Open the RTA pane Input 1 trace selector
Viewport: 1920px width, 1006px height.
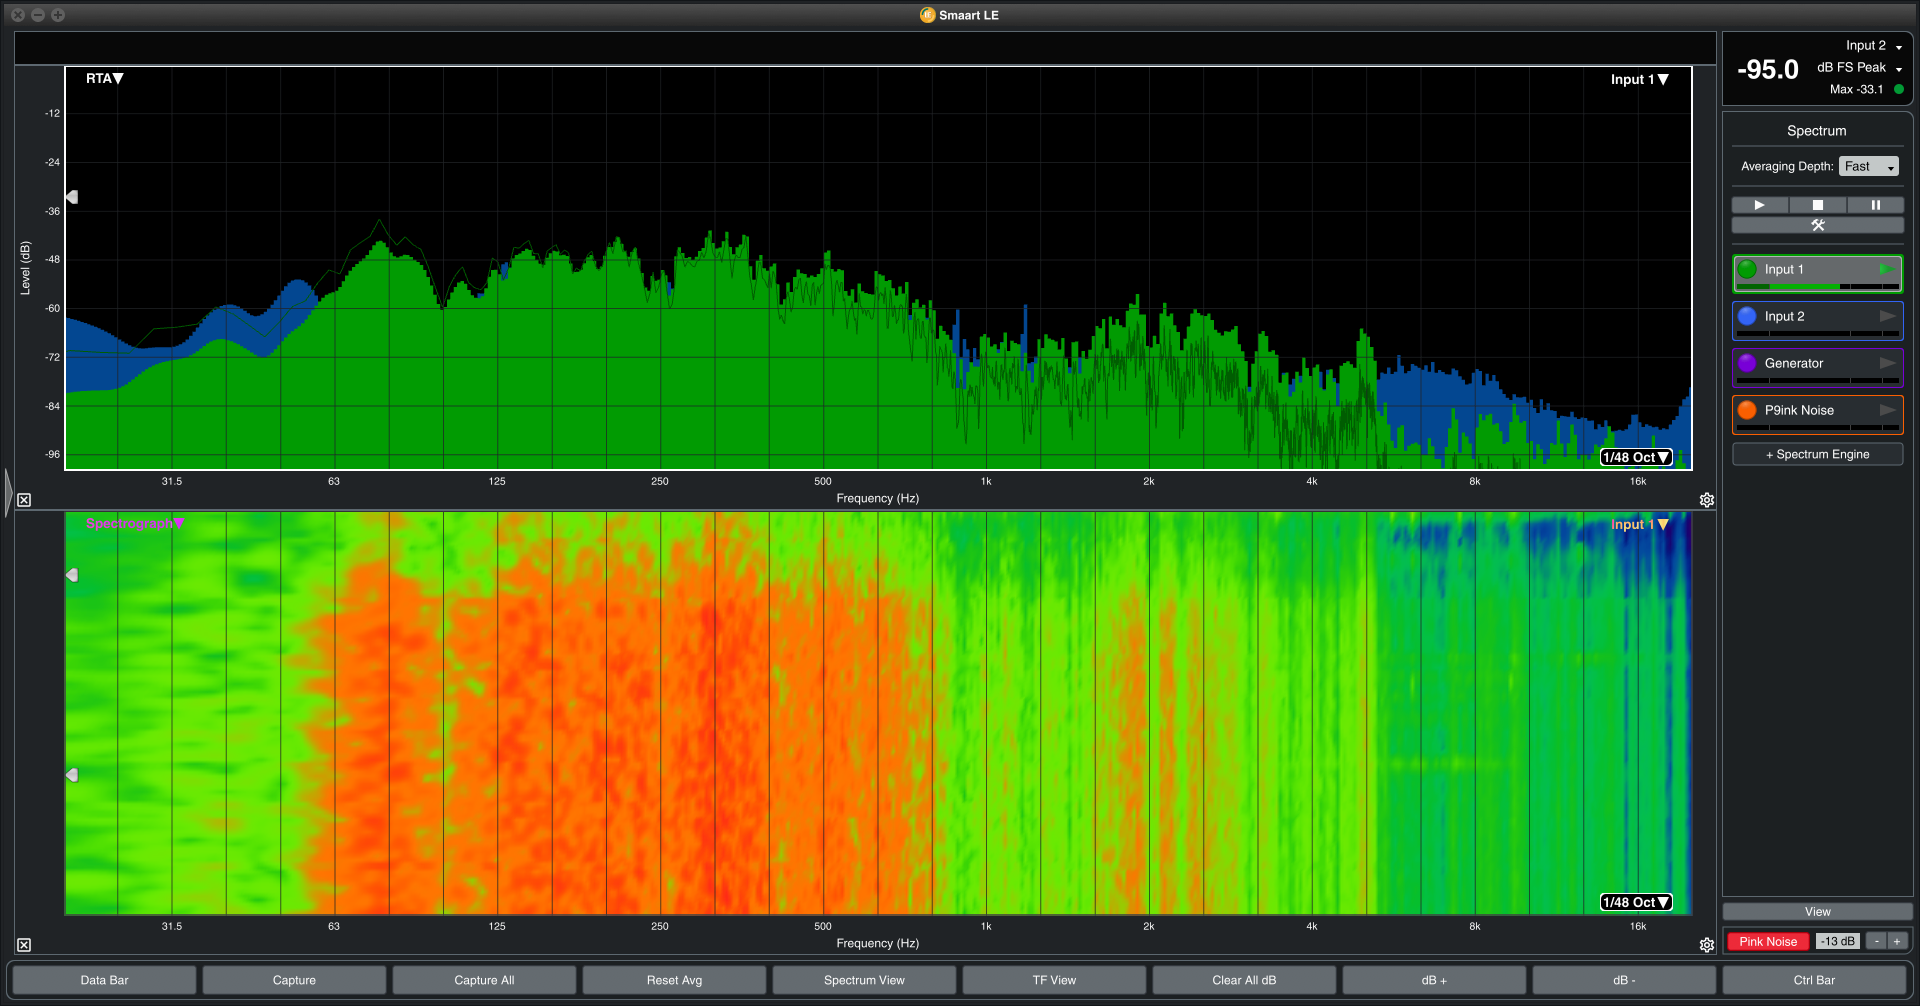coord(1639,79)
